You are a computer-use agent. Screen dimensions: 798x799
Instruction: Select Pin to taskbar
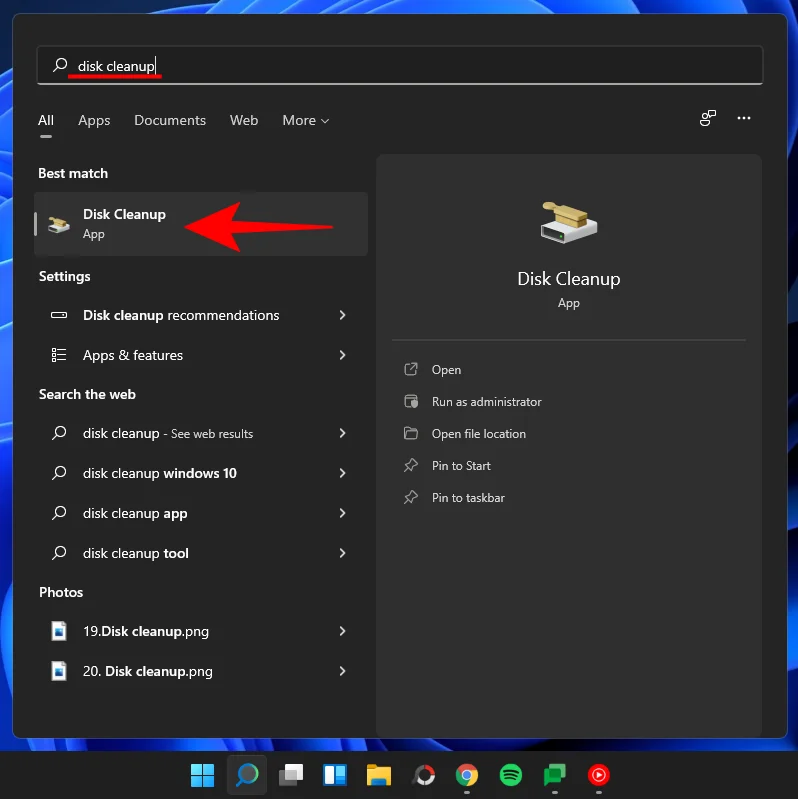(x=468, y=497)
